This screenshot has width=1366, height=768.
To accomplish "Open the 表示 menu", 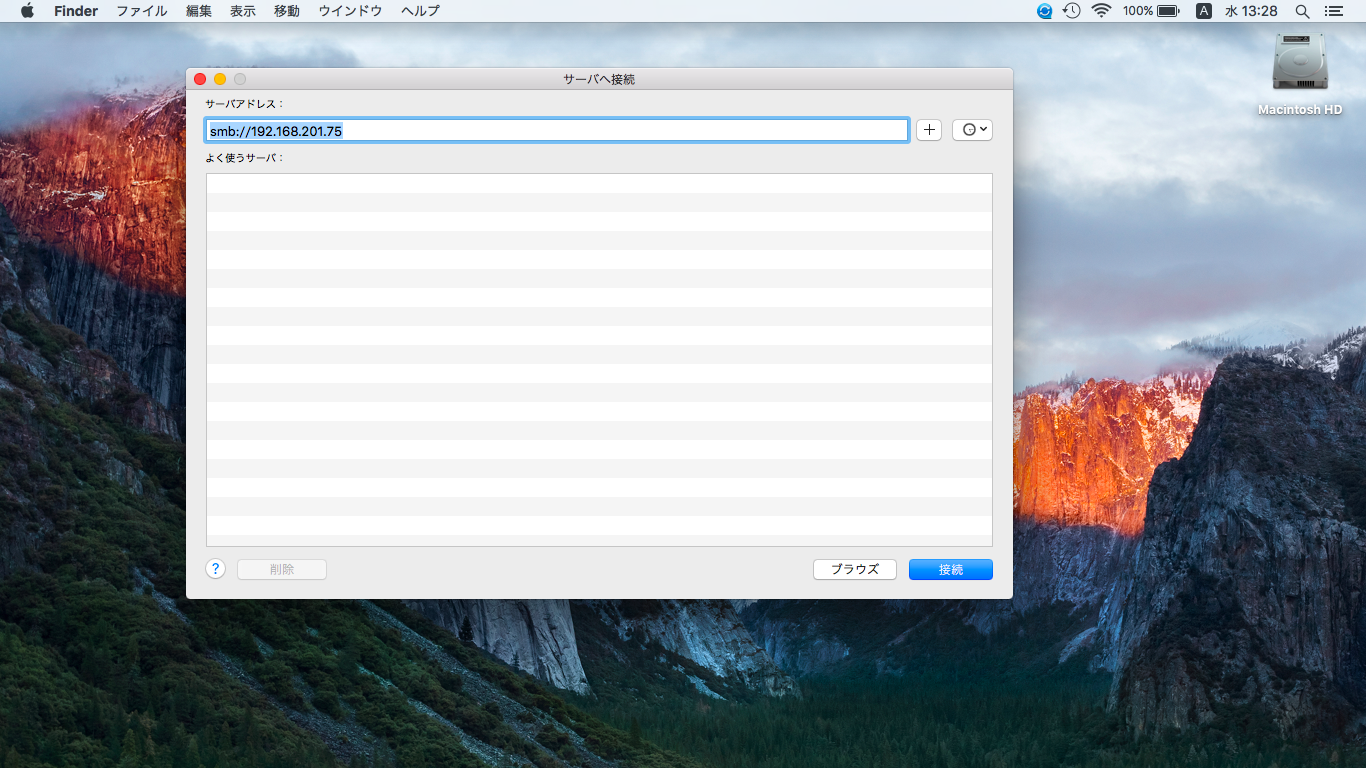I will click(243, 11).
